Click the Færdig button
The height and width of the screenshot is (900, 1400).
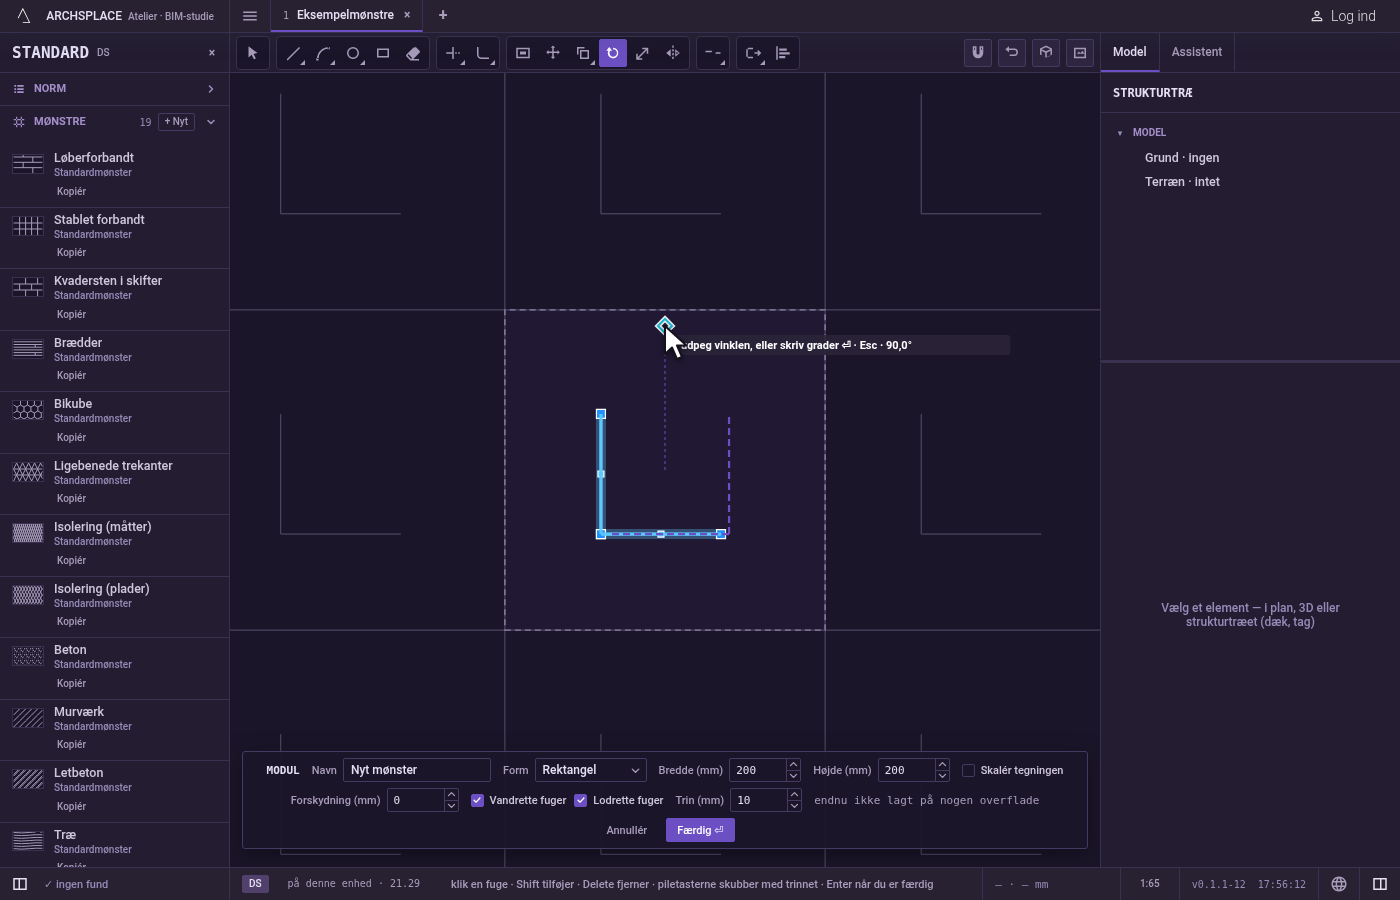700,830
